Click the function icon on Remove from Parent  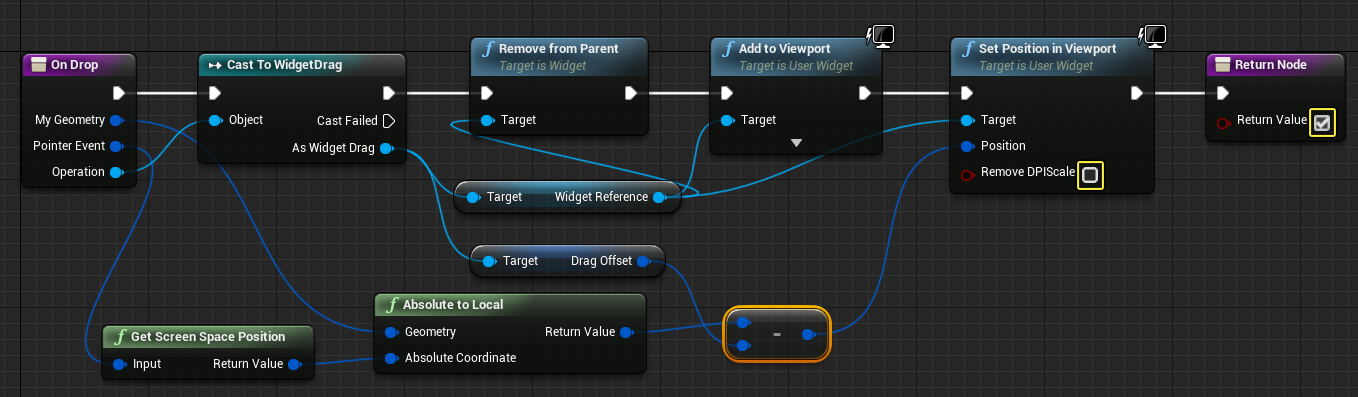pos(487,48)
